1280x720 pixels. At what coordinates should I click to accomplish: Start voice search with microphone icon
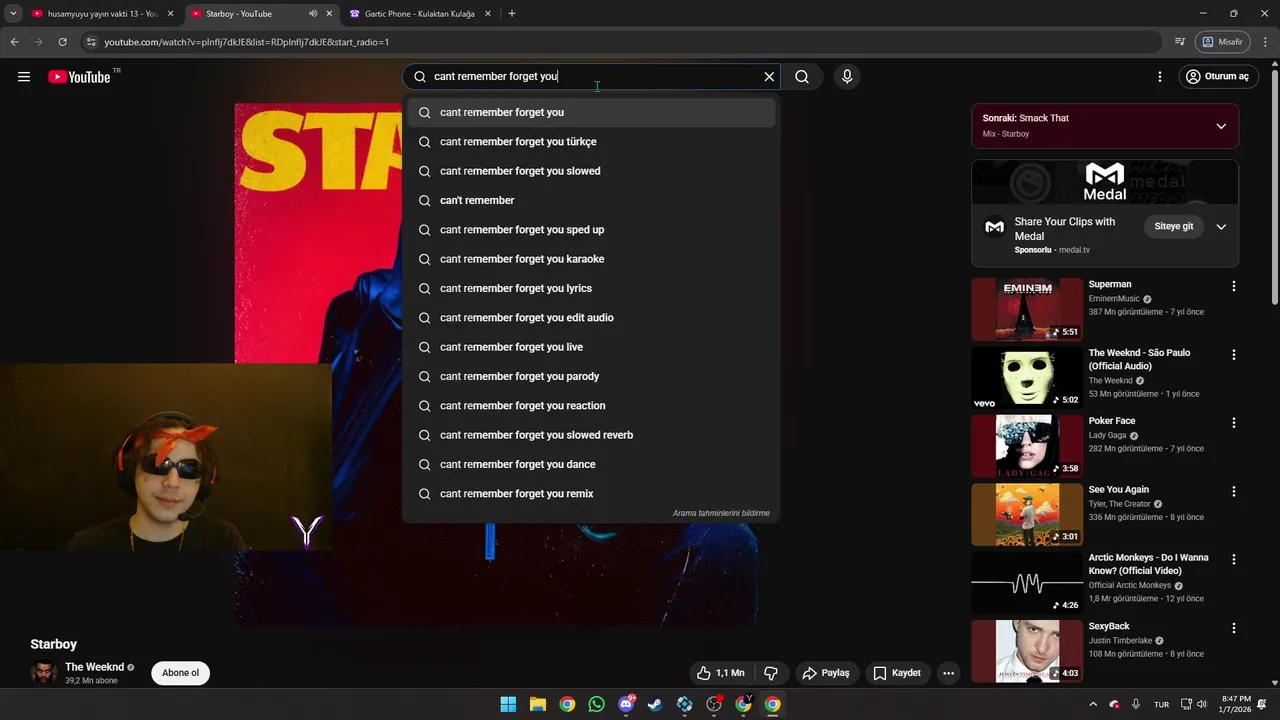tap(847, 77)
